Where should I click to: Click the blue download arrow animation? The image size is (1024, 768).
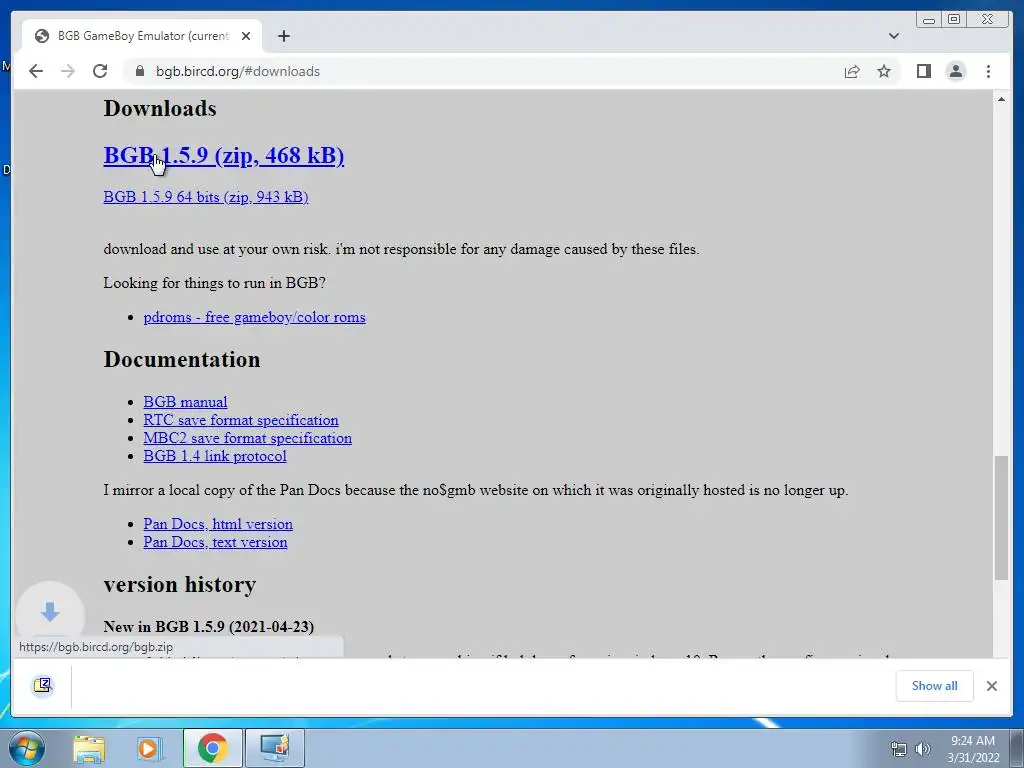coord(50,612)
